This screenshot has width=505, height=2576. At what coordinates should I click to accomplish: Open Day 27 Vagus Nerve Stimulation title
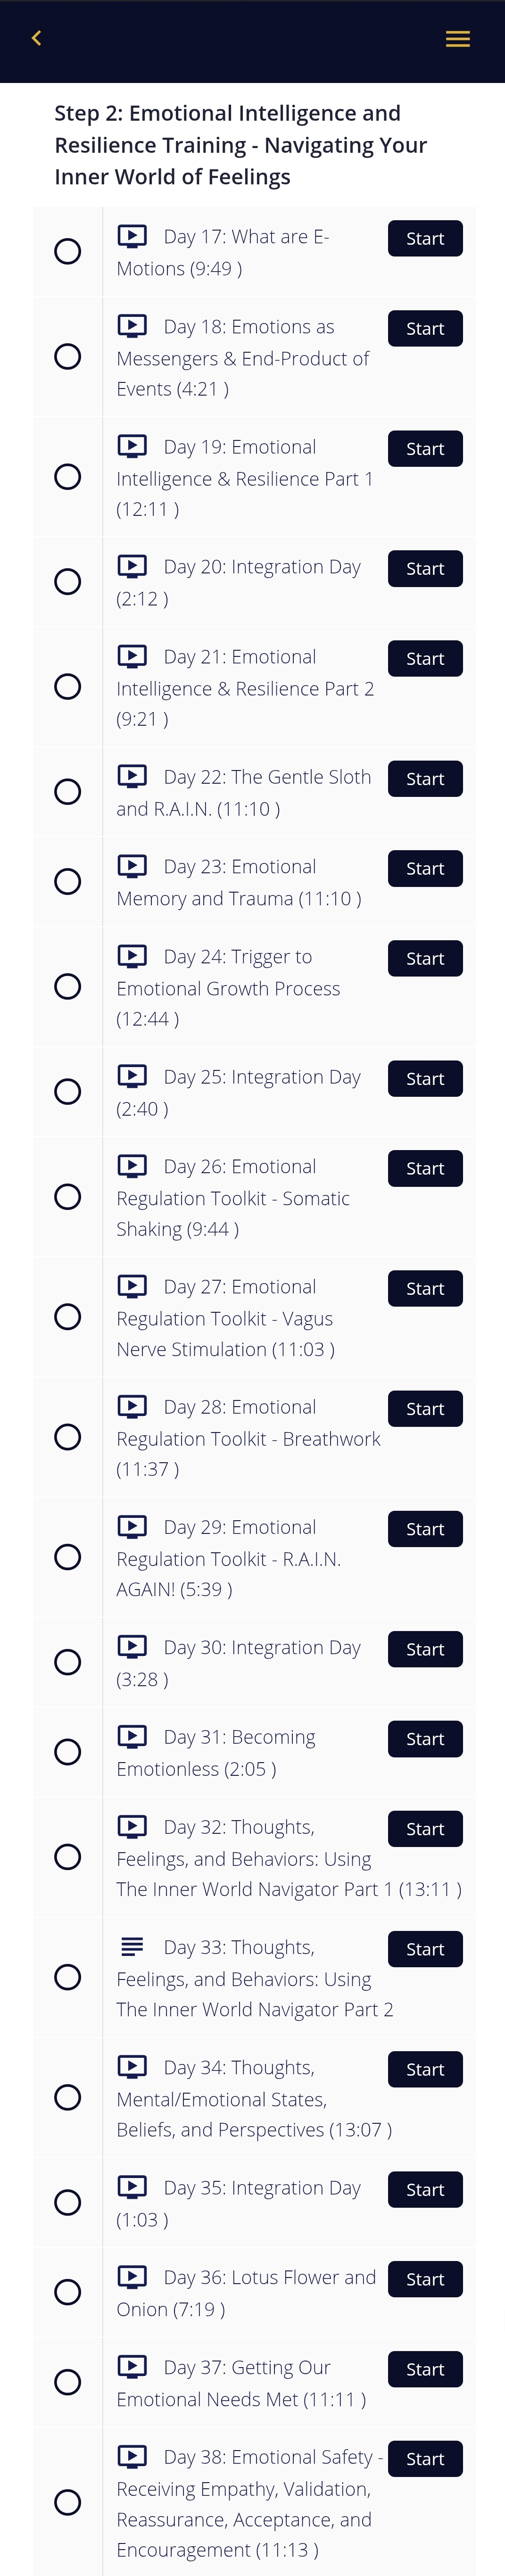pyautogui.click(x=226, y=1318)
